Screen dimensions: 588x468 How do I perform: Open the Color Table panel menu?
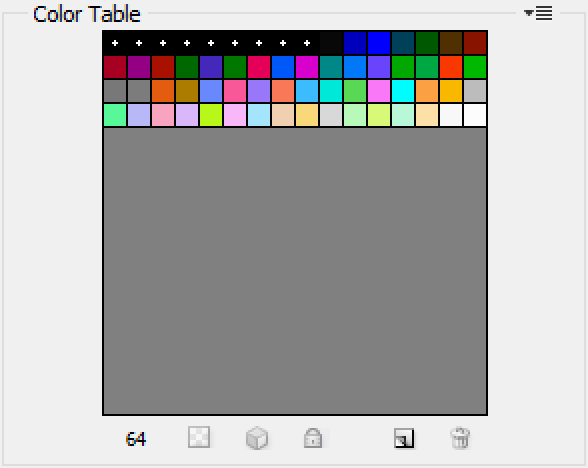[x=538, y=14]
